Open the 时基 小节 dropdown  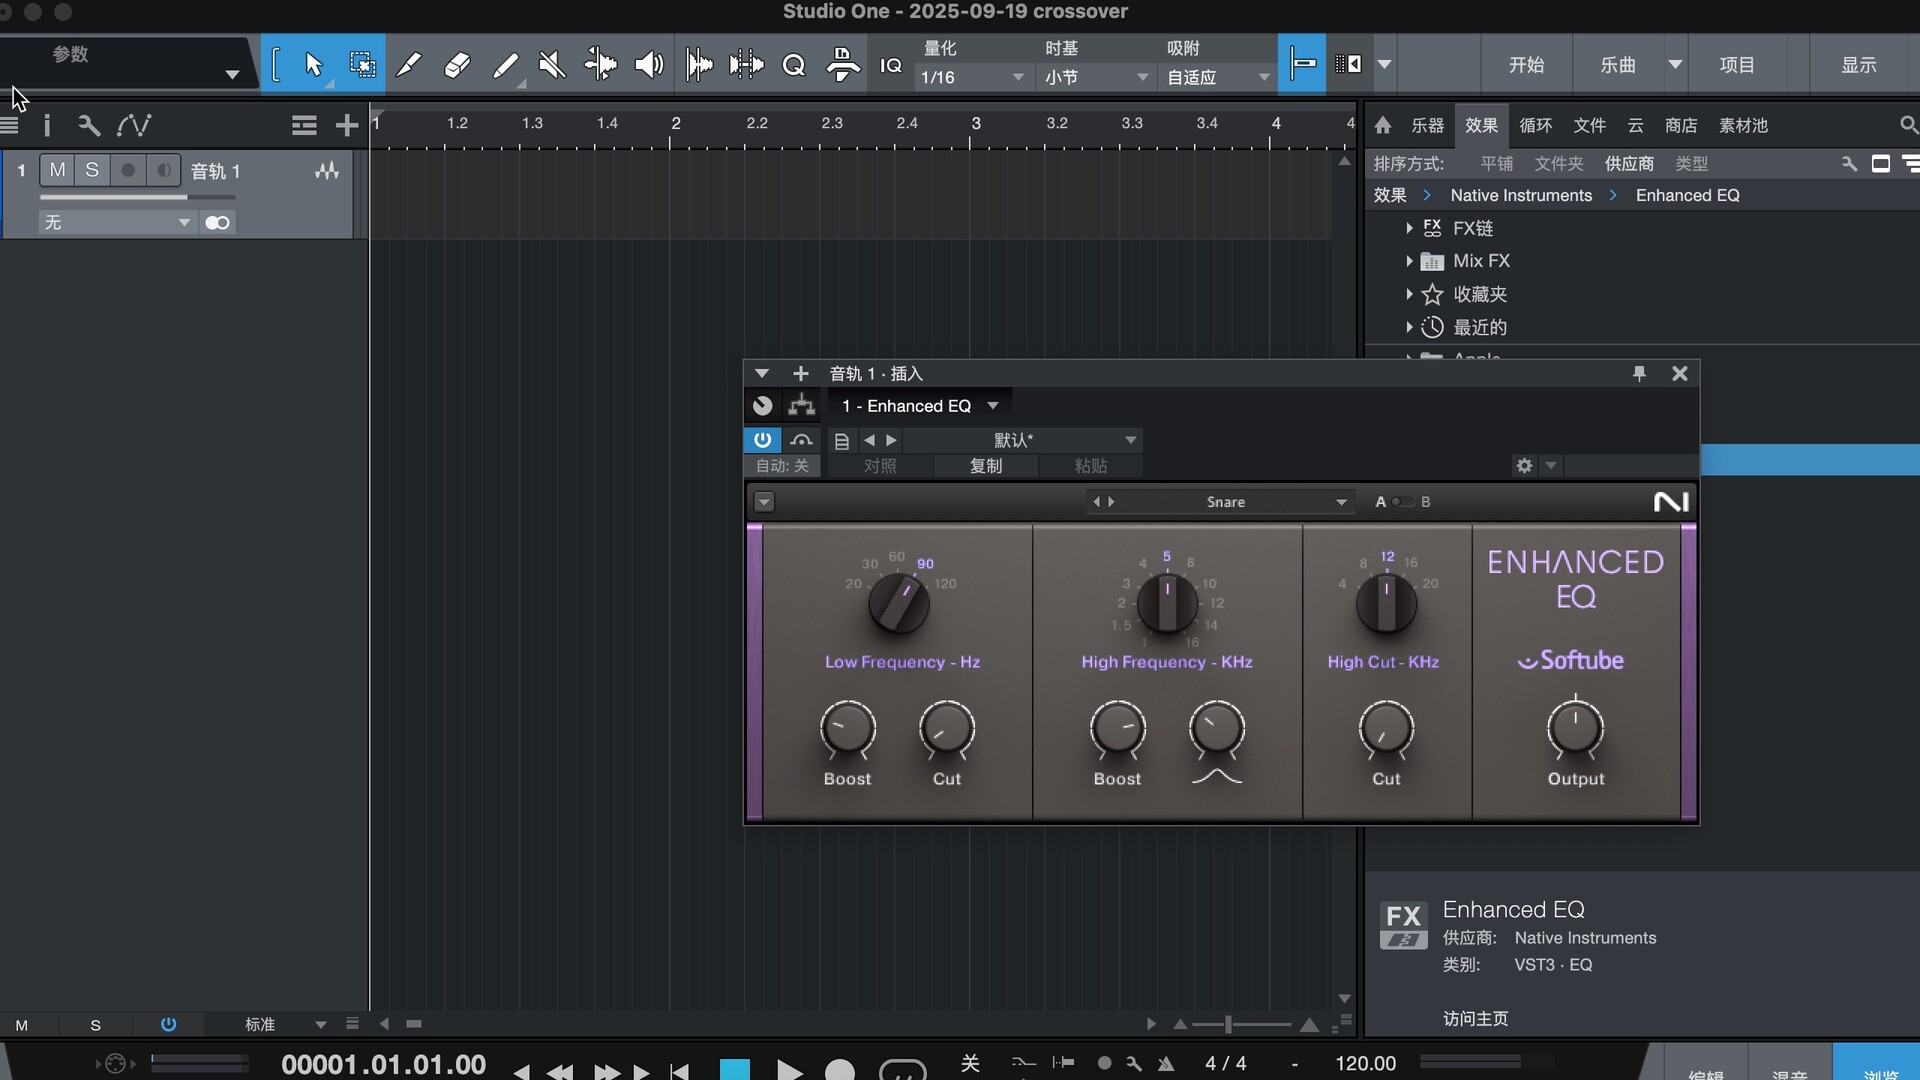pyautogui.click(x=1095, y=77)
